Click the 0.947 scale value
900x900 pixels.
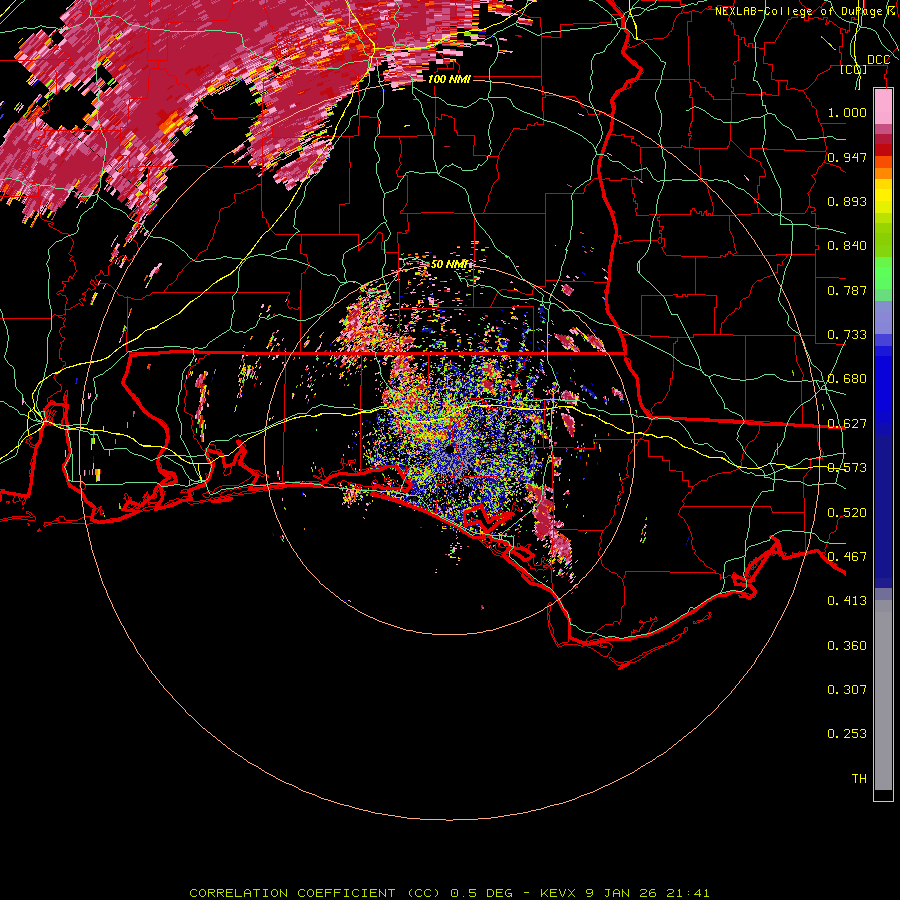pos(847,157)
